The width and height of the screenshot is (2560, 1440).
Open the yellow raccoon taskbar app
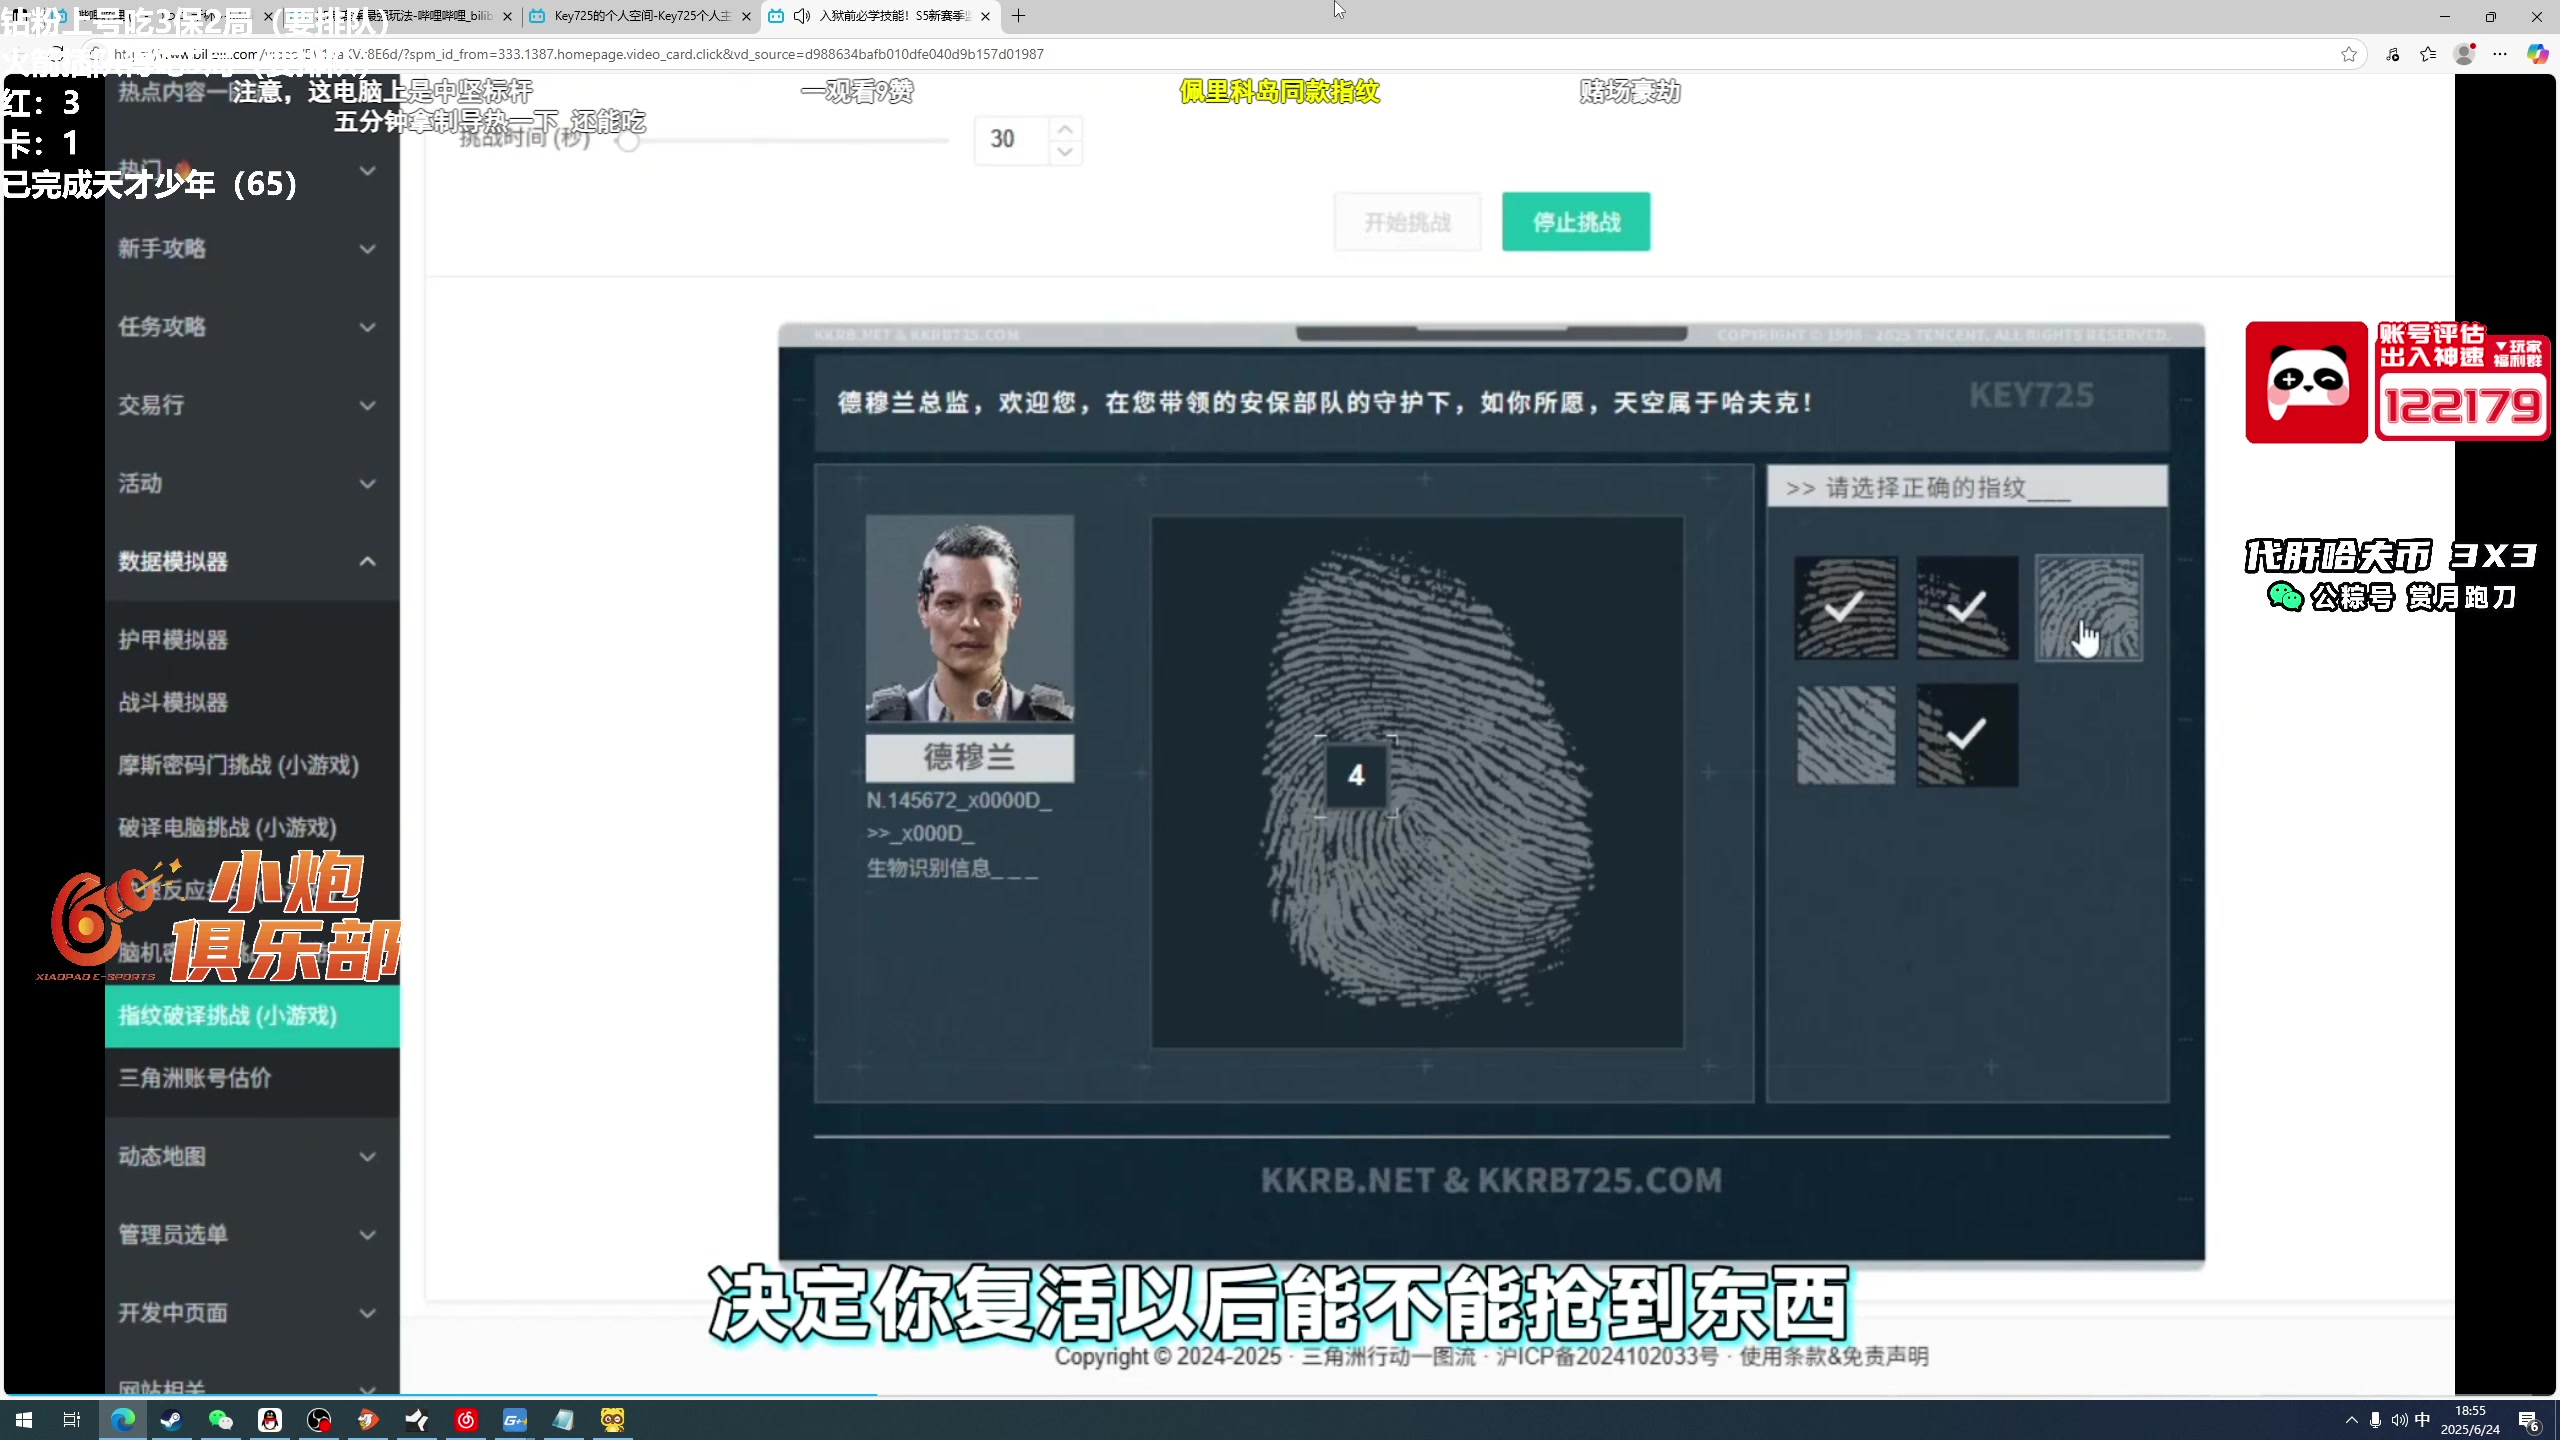click(612, 1420)
